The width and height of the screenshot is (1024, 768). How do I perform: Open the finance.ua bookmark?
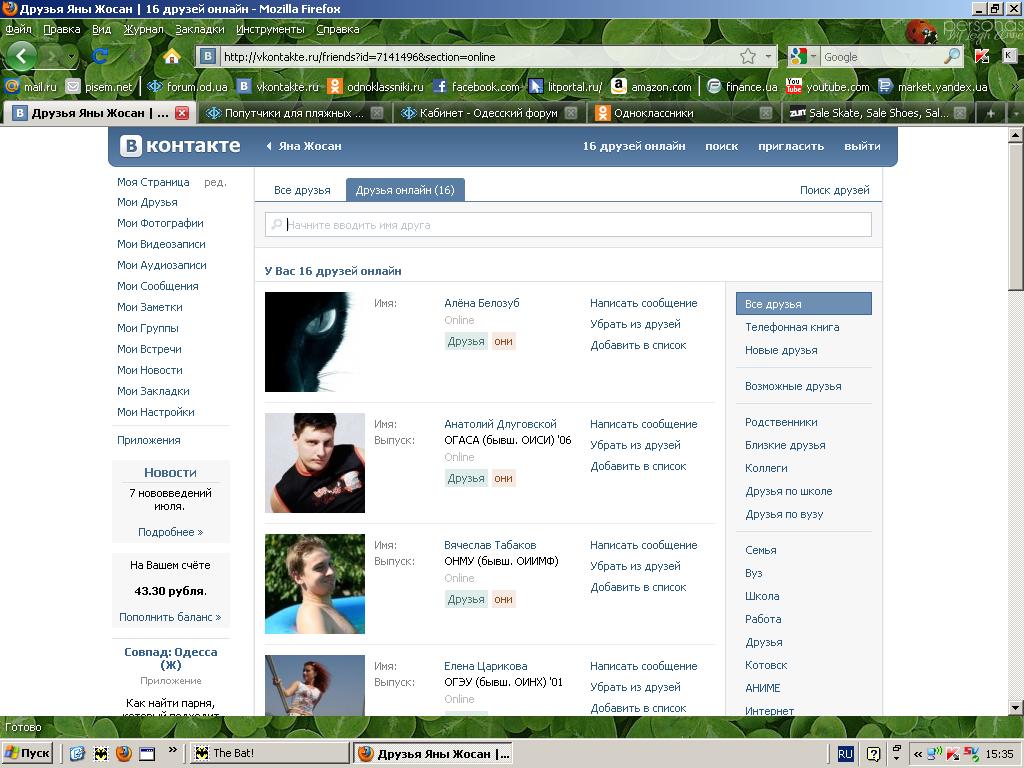(x=743, y=86)
